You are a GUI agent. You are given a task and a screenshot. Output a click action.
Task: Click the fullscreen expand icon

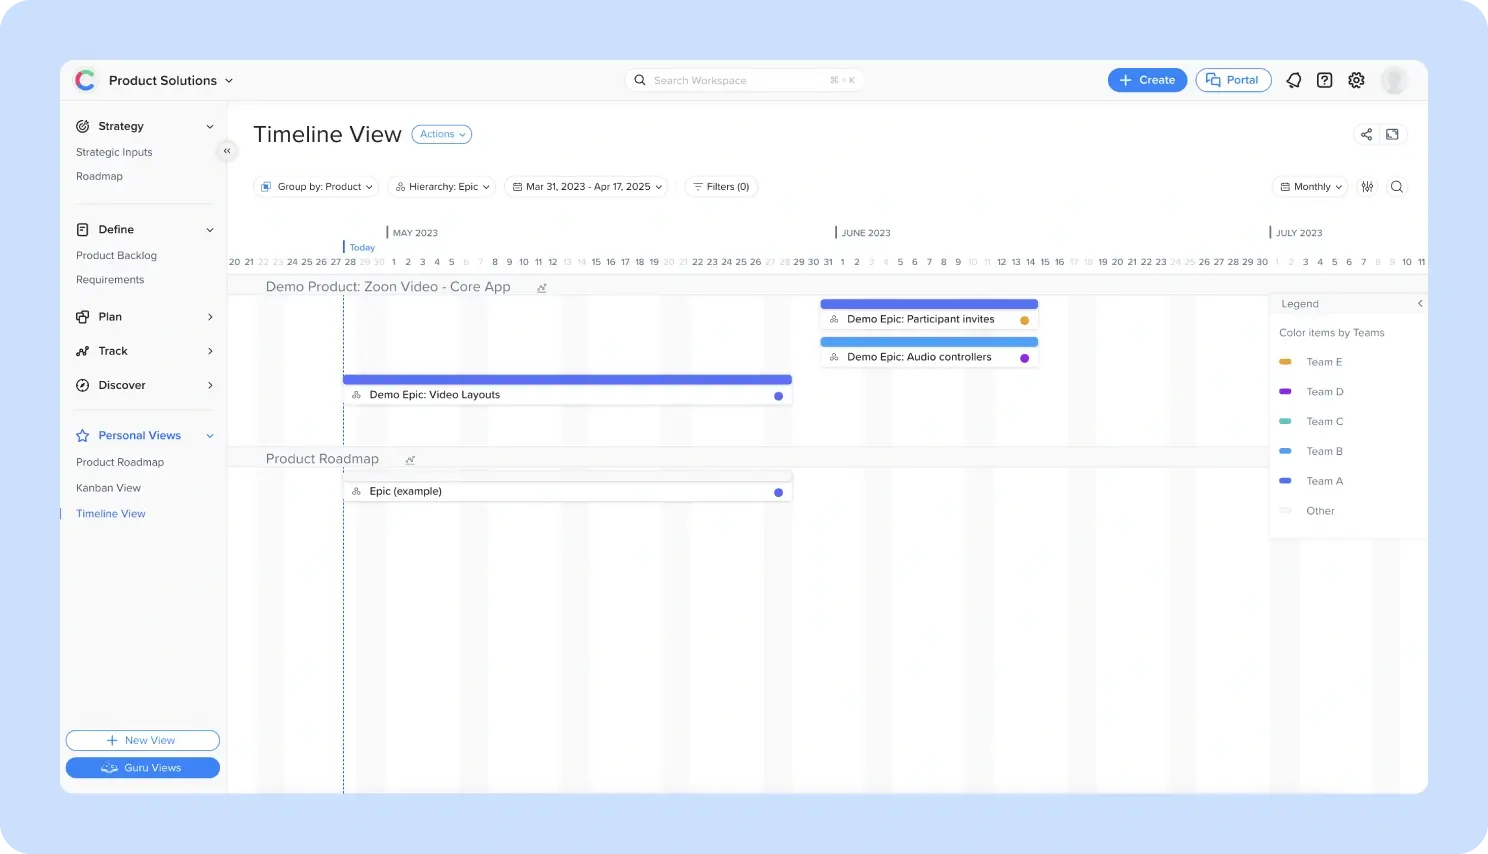(1393, 134)
